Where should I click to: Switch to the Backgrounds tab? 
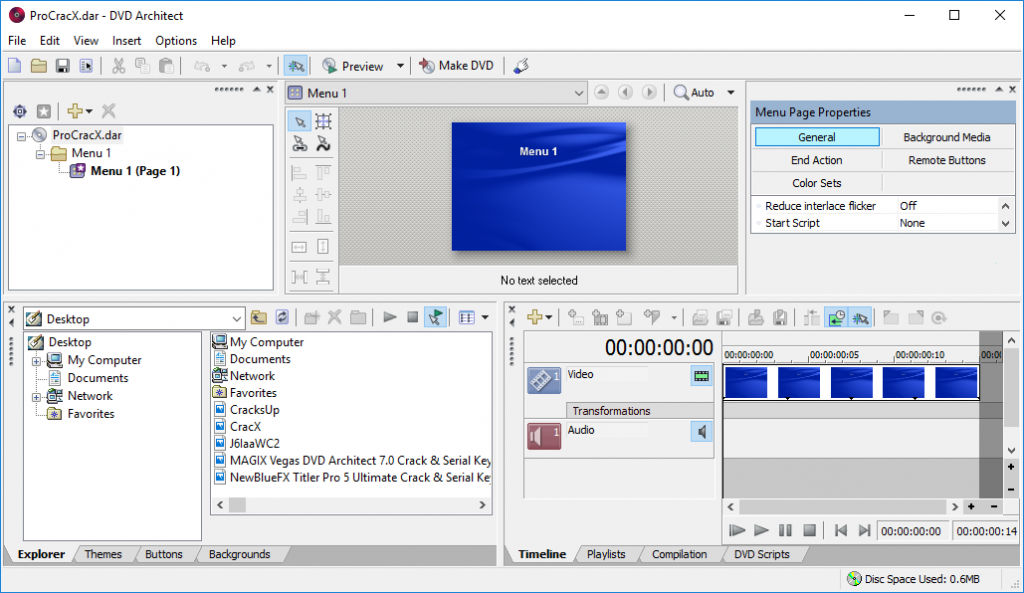(x=239, y=554)
